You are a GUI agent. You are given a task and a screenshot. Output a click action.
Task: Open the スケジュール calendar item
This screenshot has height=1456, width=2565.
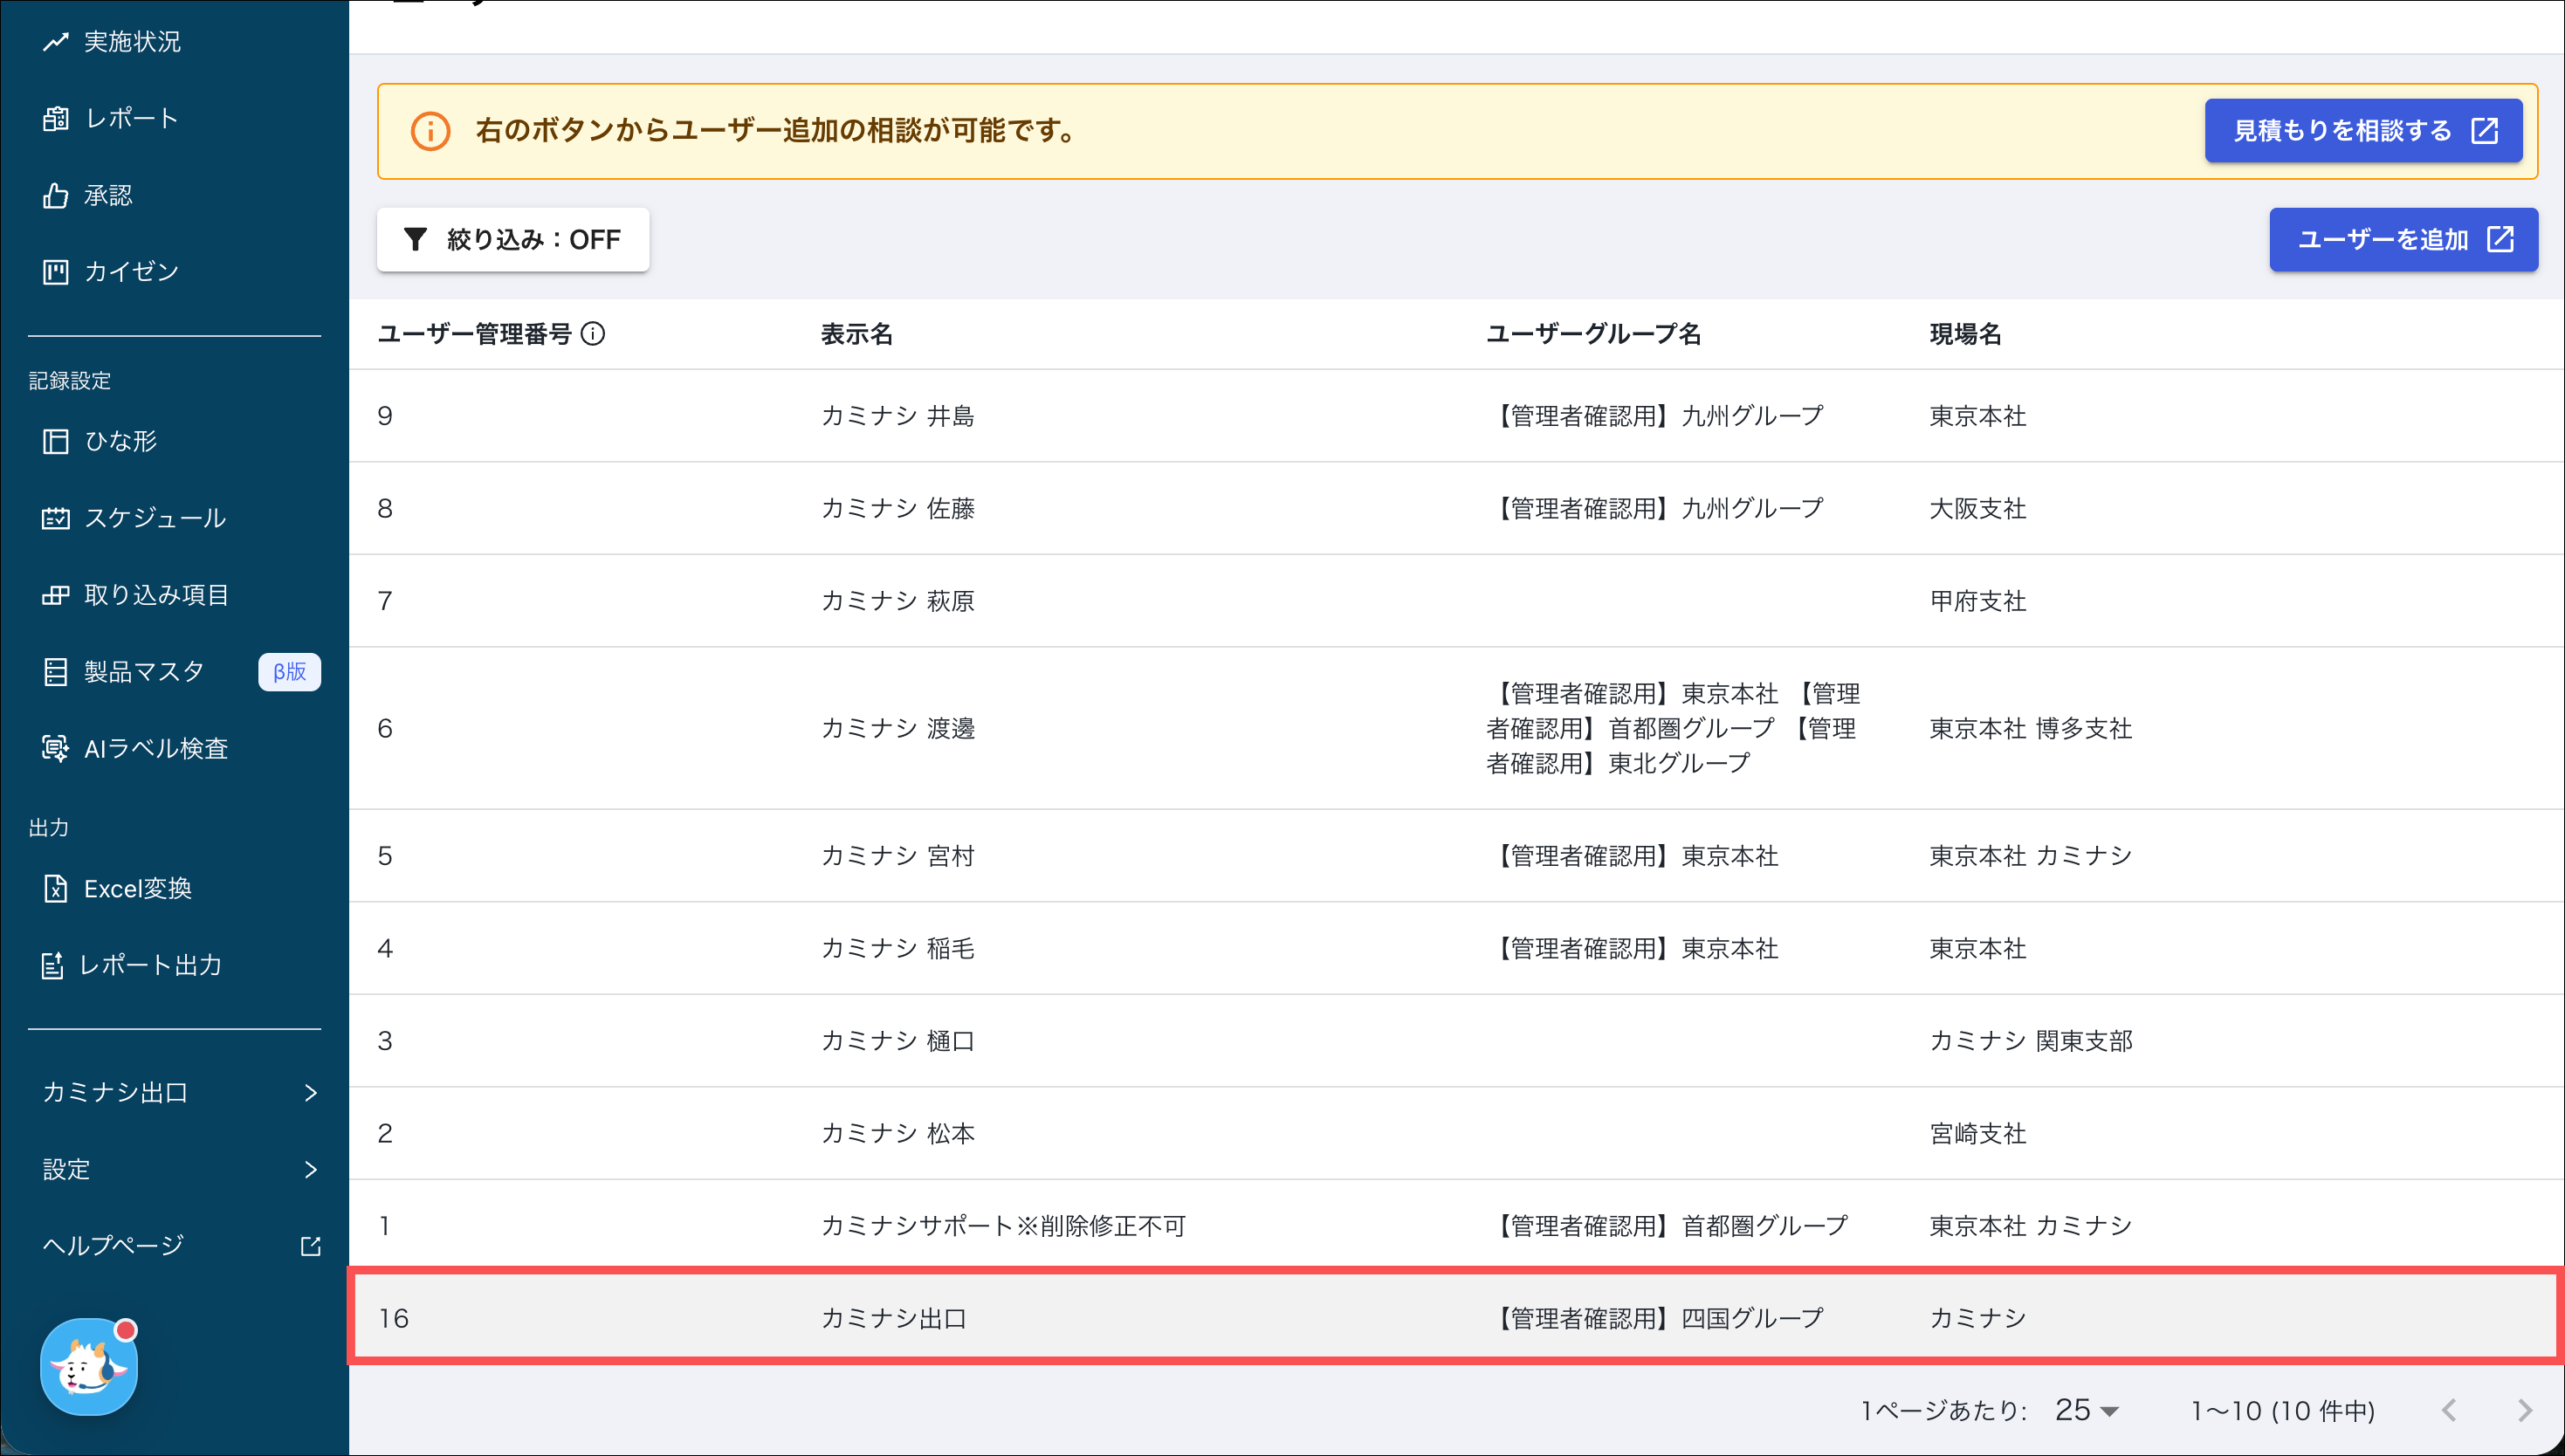pos(154,518)
